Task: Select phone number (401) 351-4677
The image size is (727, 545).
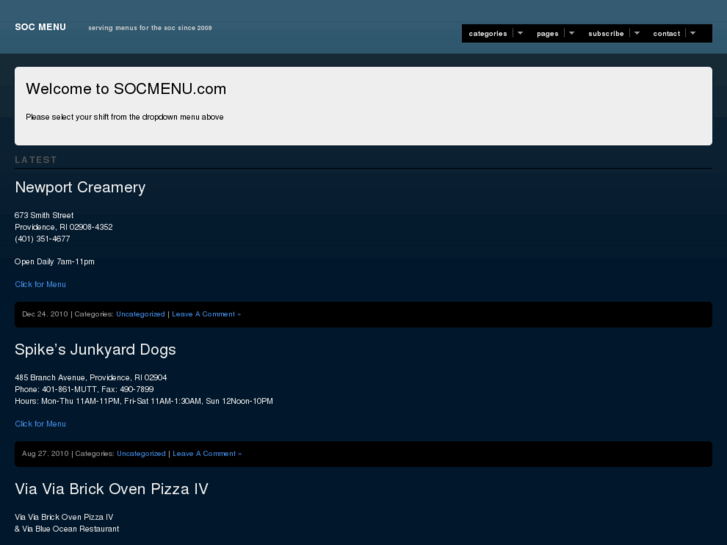Action: (42, 239)
